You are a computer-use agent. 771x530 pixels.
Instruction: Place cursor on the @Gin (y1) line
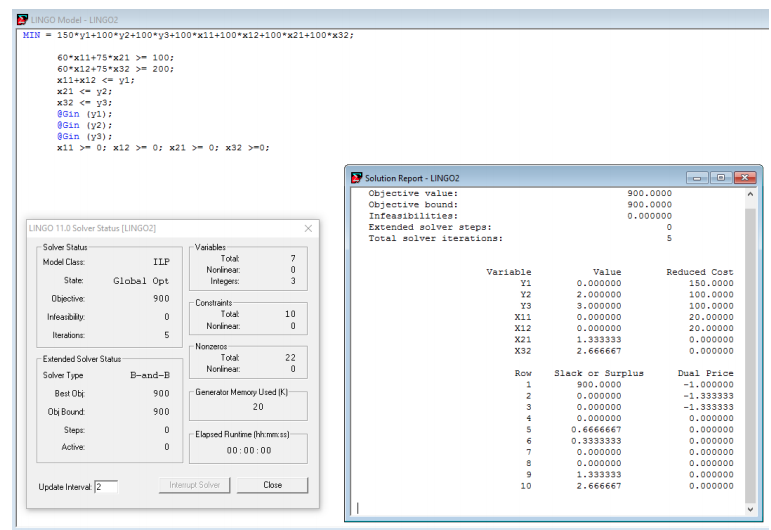85,113
